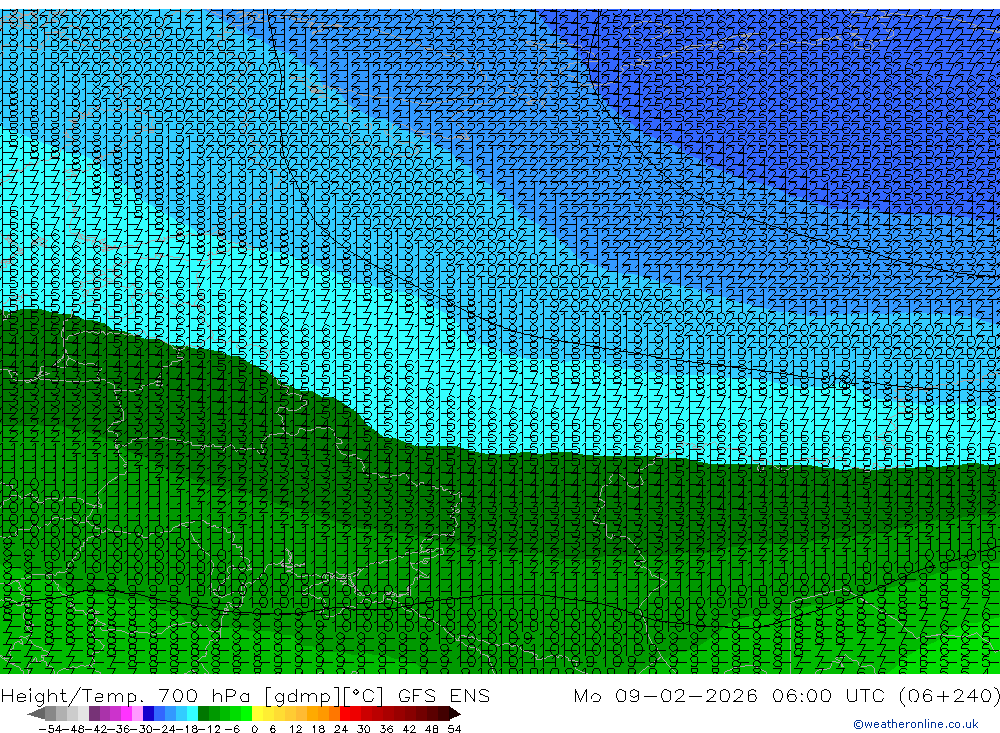The width and height of the screenshot is (1000, 733).
Task: Click the '(06+240)' forecast offset text
Action: 949,695
